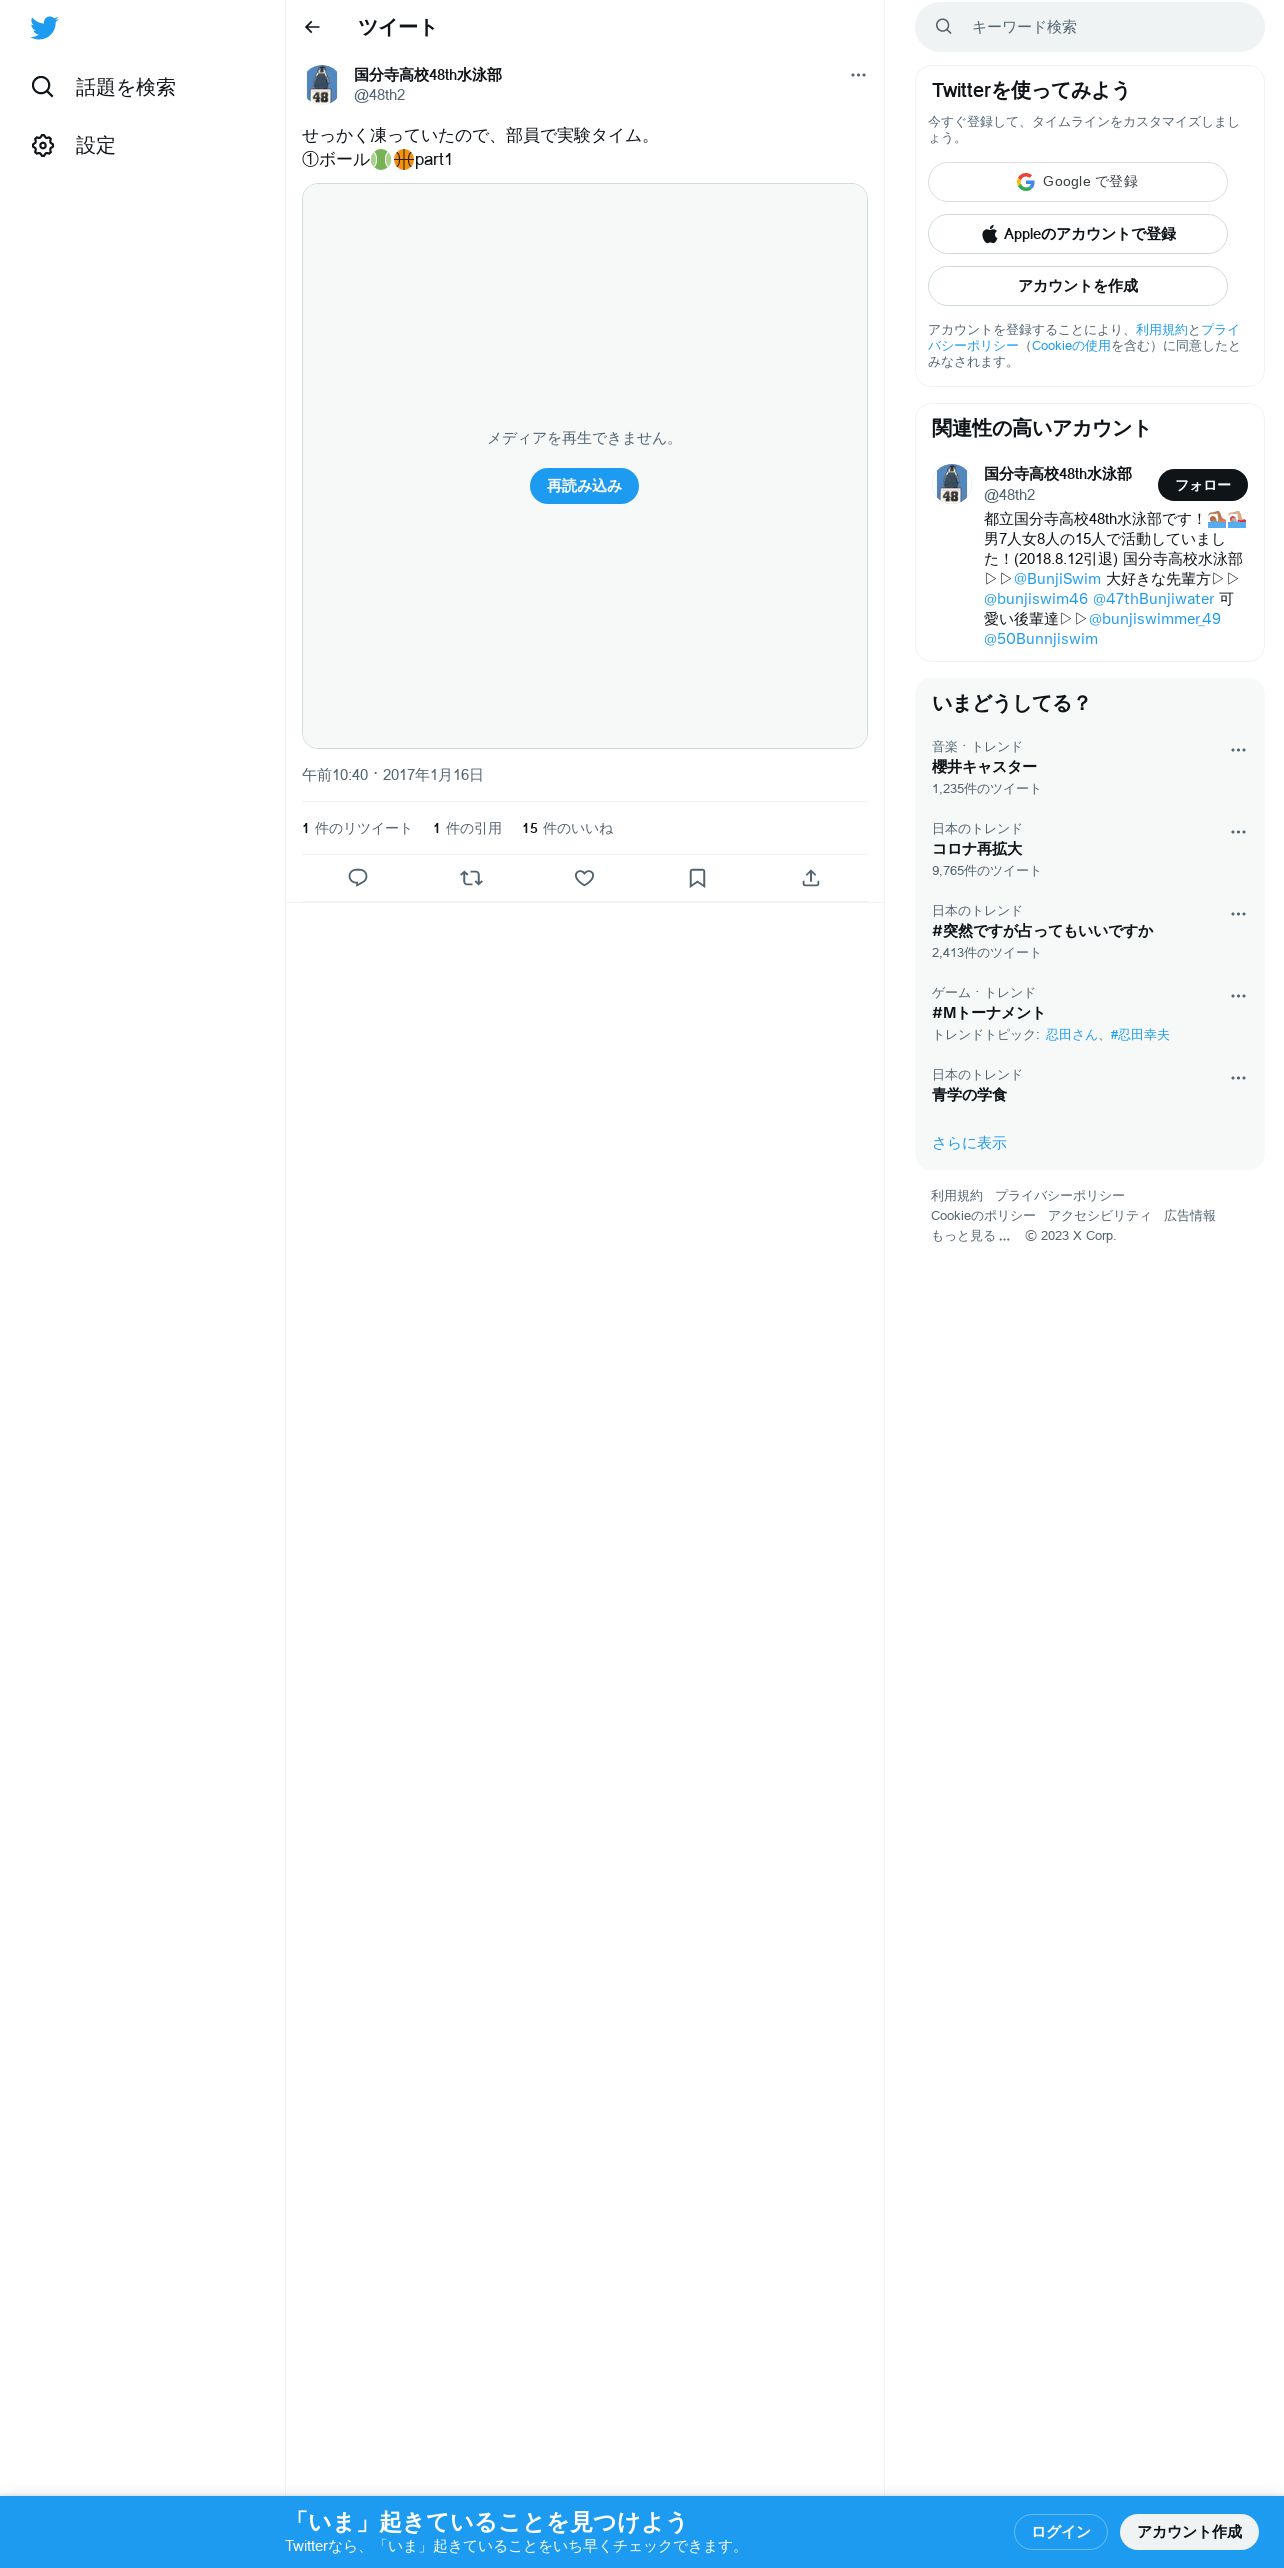Screen dimensions: 1284x2568
Task: Open more options for #突然ですが占ってもいいですか trend
Action: point(1238,914)
